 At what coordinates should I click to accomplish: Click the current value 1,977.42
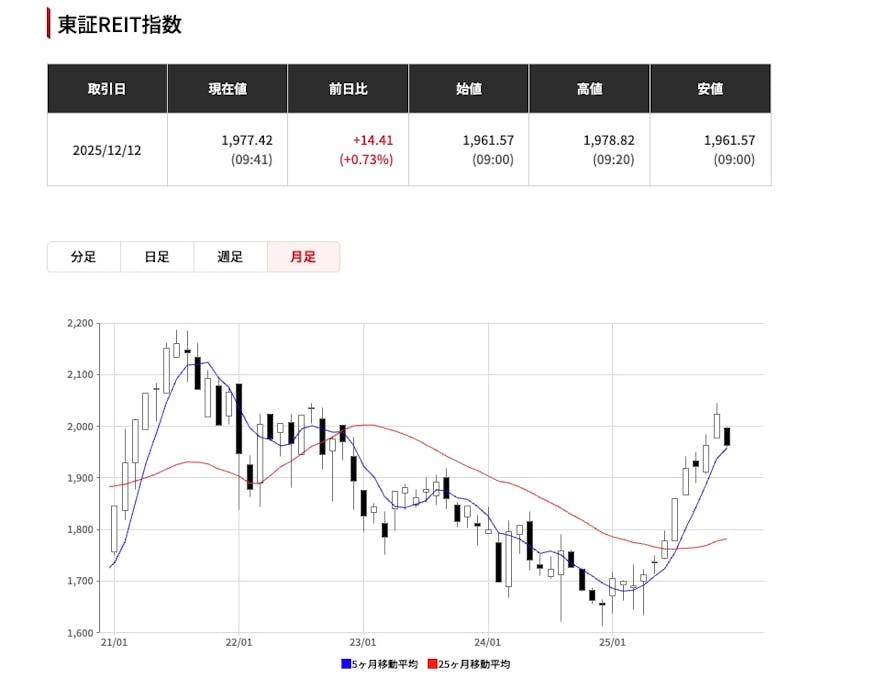[x=246, y=141]
